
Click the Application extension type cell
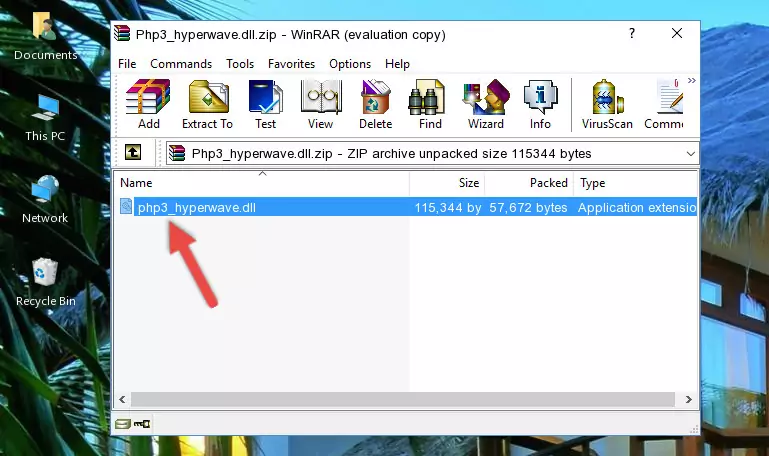tap(637, 207)
